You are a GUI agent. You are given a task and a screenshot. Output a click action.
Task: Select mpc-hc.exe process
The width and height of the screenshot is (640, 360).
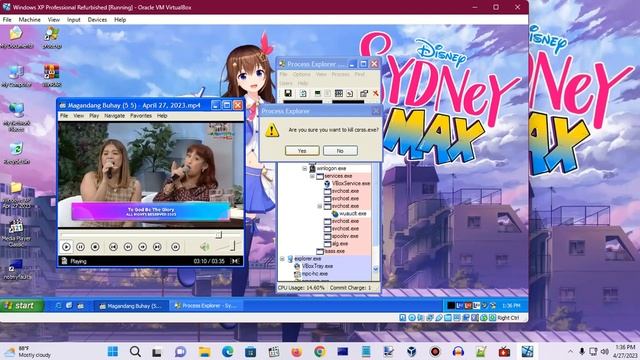coord(315,273)
